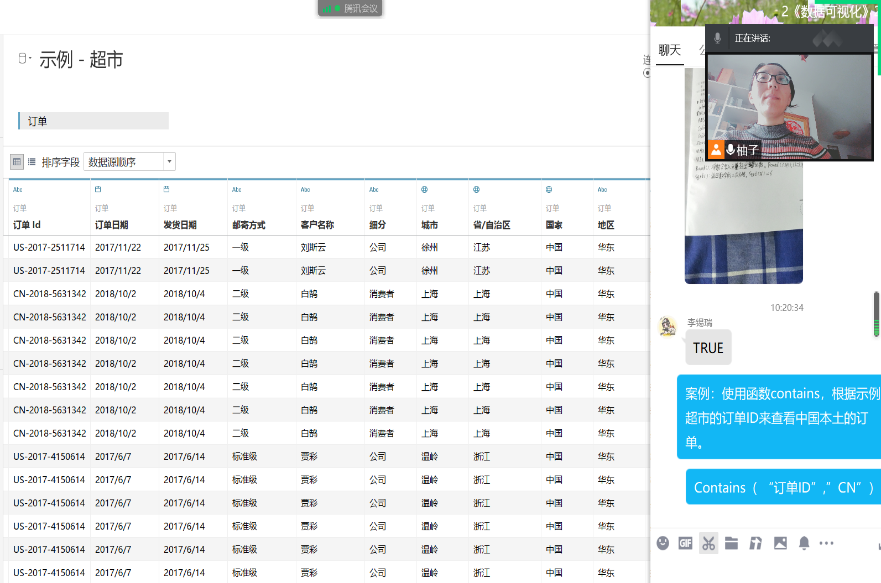Click globe data type icon of 城市 column
The width and height of the screenshot is (881, 583).
coord(424,189)
